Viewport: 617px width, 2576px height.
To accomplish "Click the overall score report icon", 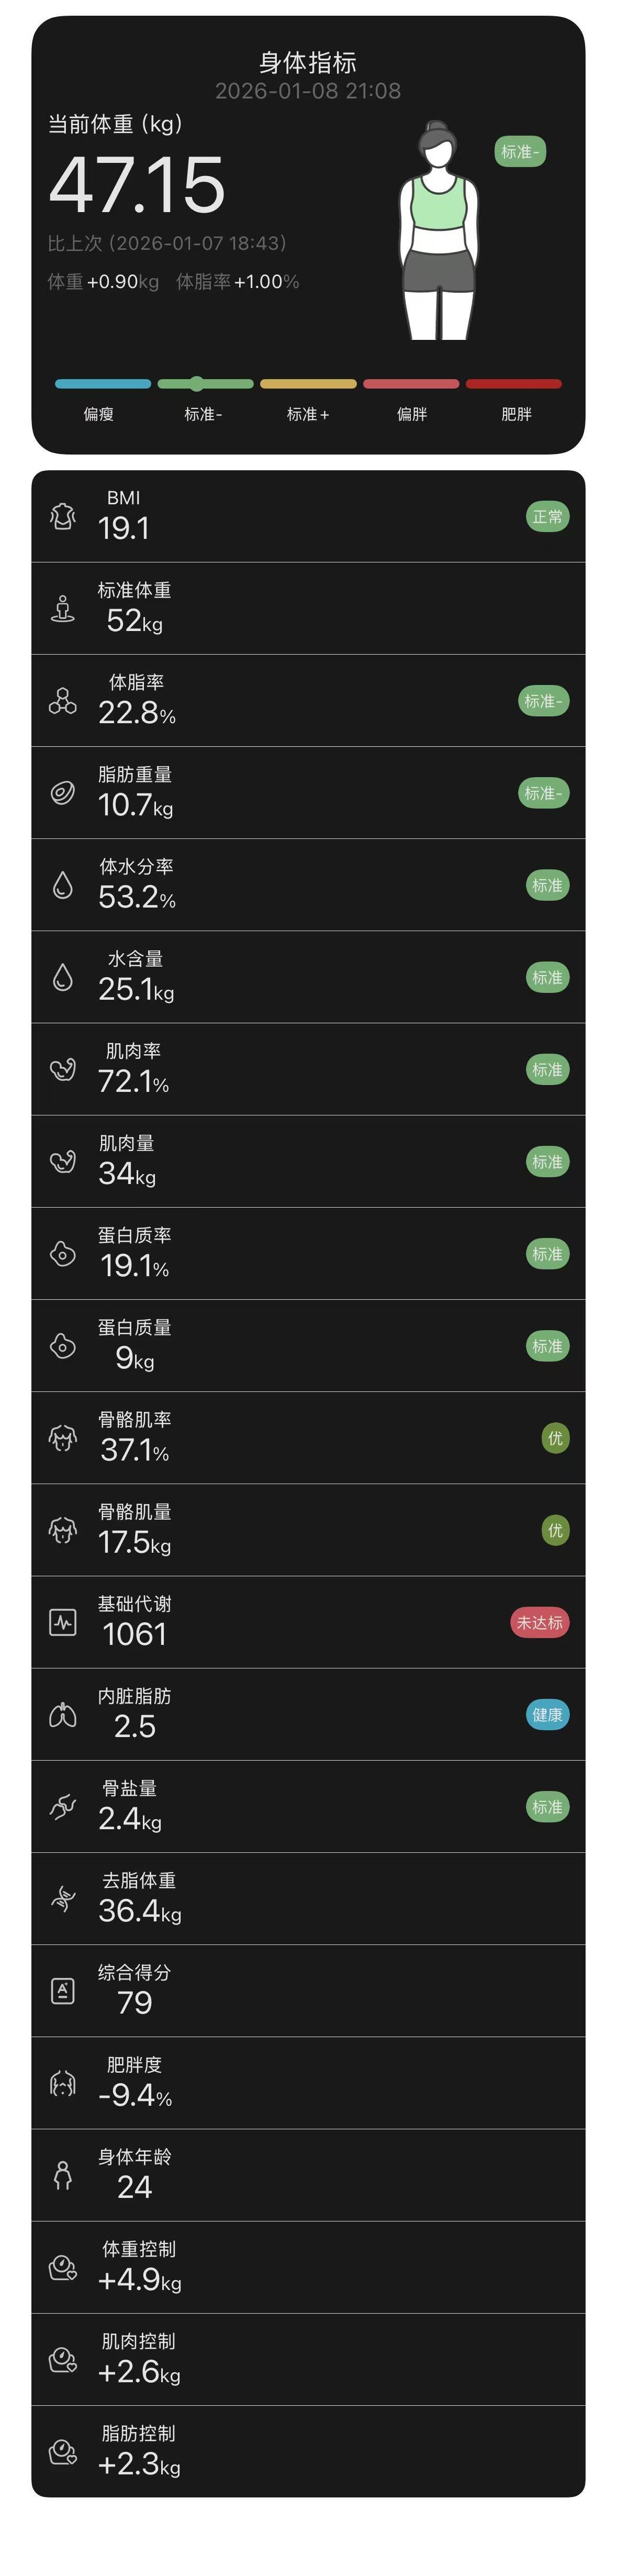I will click(63, 1990).
